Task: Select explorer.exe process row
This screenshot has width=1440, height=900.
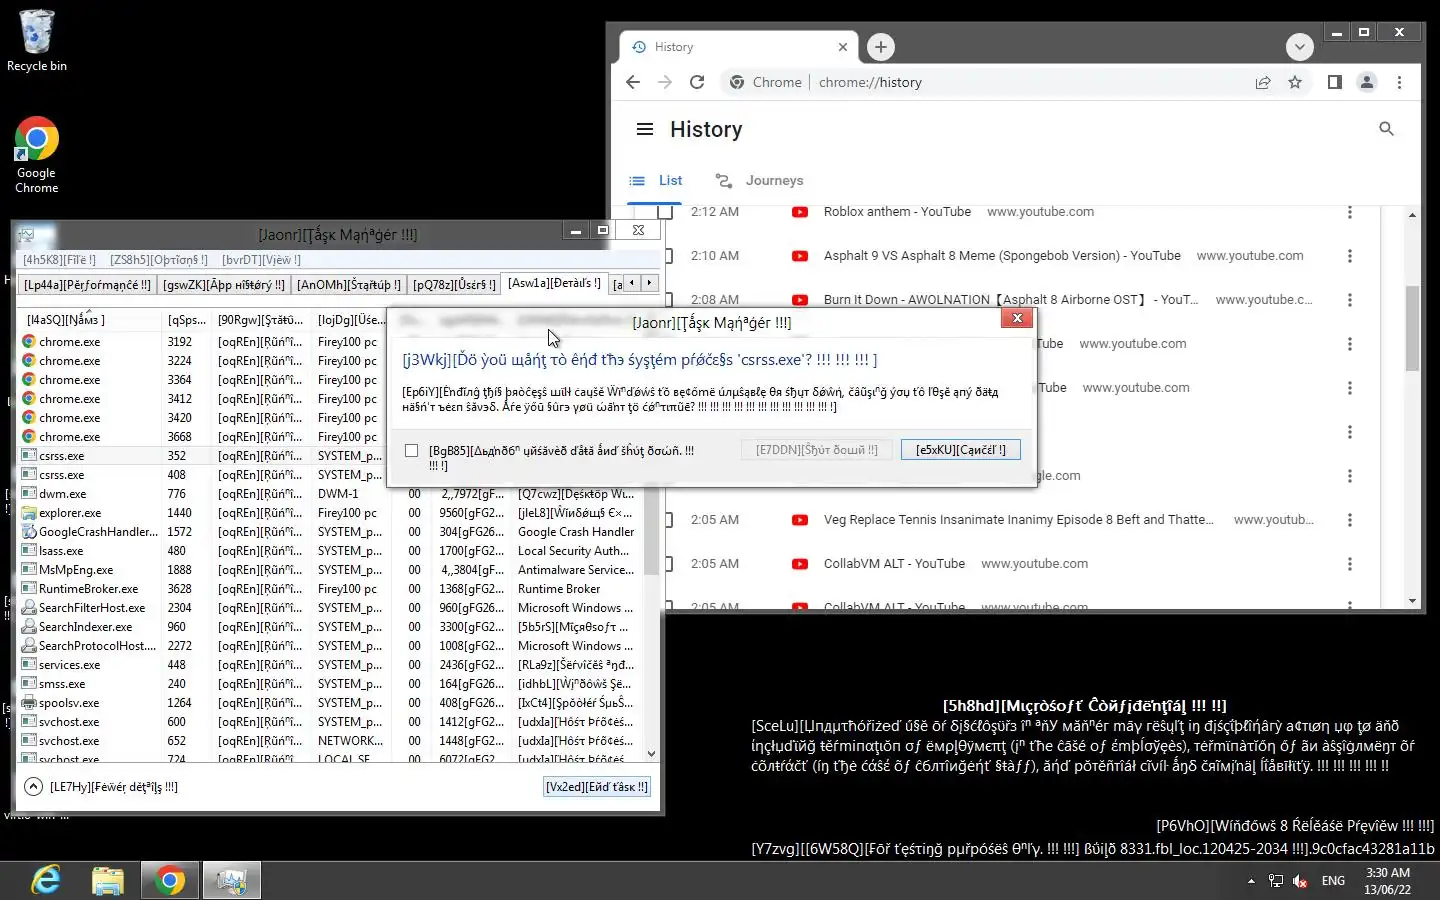Action: tap(330, 513)
